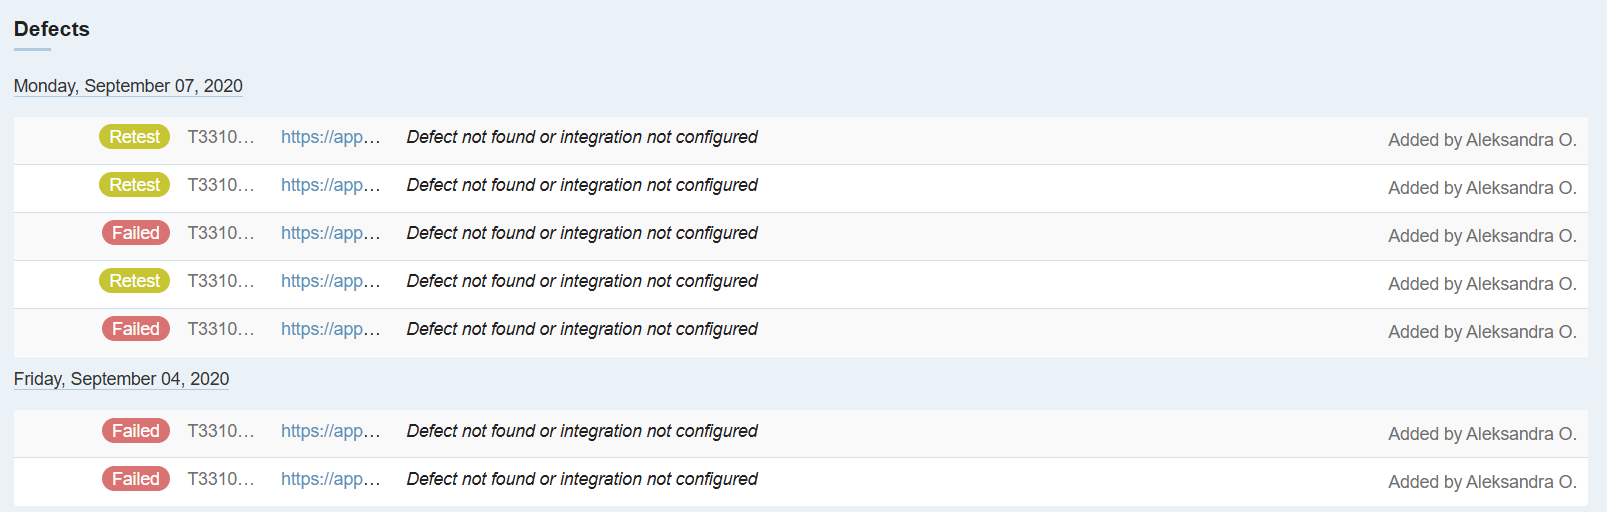Open test ID T3310 in first Friday row
Screen dimensions: 1607x512
221,431
